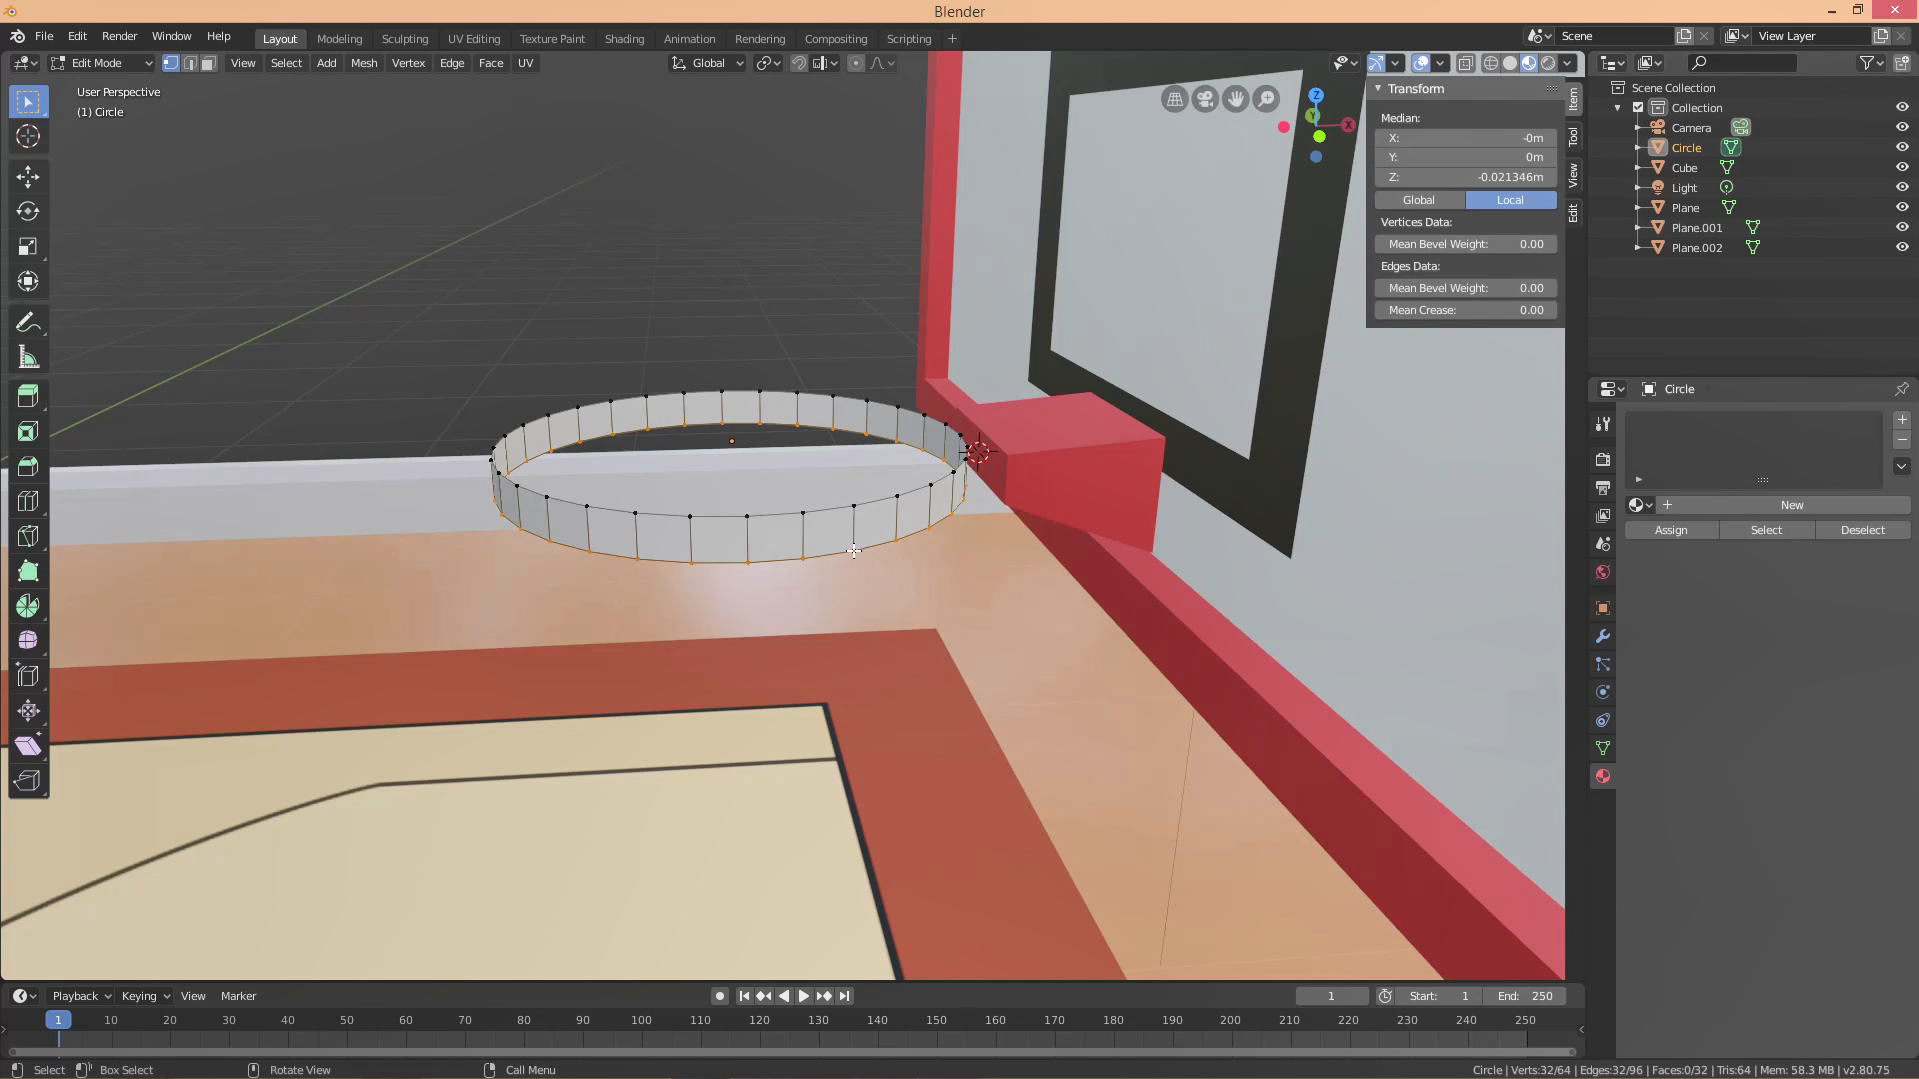
Task: Open the Modifiers wrench properties tab
Action: click(1603, 636)
